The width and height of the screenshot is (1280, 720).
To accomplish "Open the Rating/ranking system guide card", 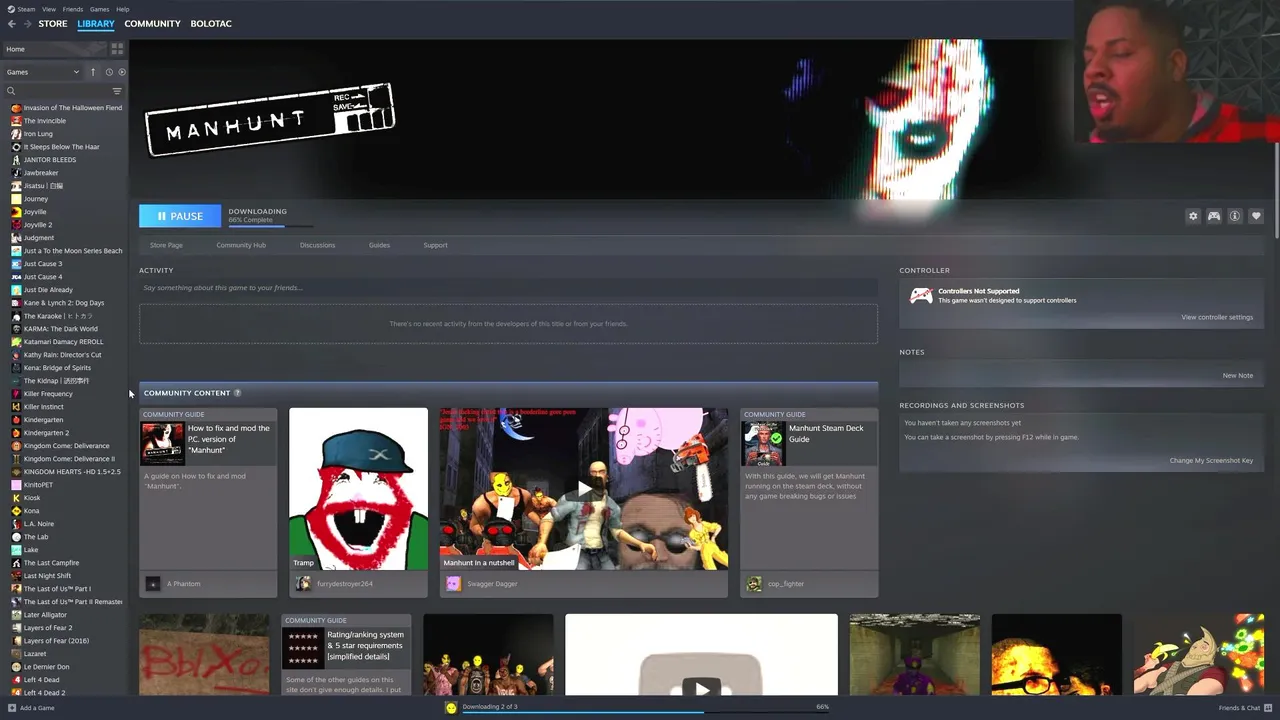I will (x=346, y=655).
